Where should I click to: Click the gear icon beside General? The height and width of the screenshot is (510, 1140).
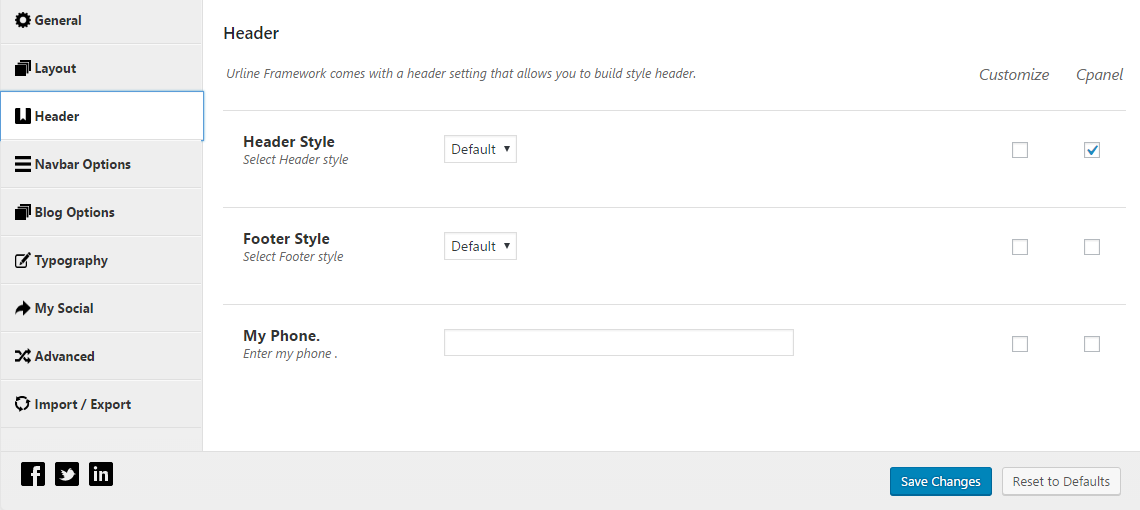[23, 20]
